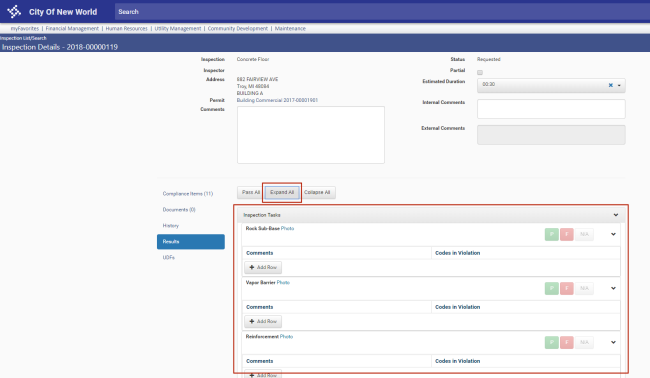Toggle the Partial checkbox

480,73
